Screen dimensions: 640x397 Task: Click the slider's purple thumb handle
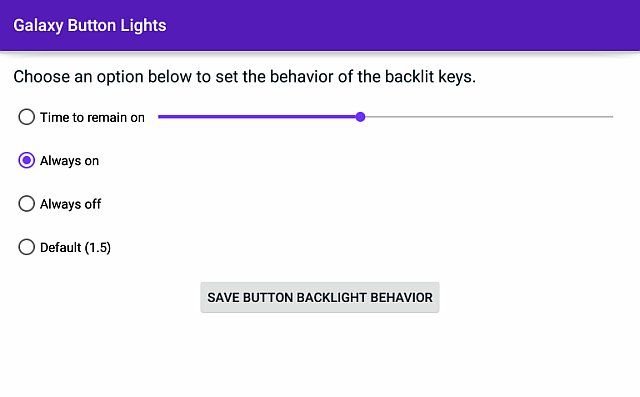click(360, 117)
